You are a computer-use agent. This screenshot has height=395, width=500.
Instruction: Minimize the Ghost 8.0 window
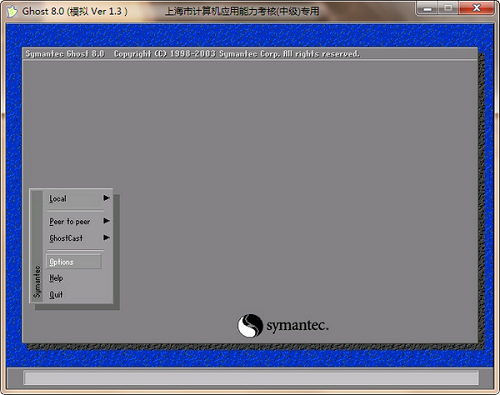[428, 8]
